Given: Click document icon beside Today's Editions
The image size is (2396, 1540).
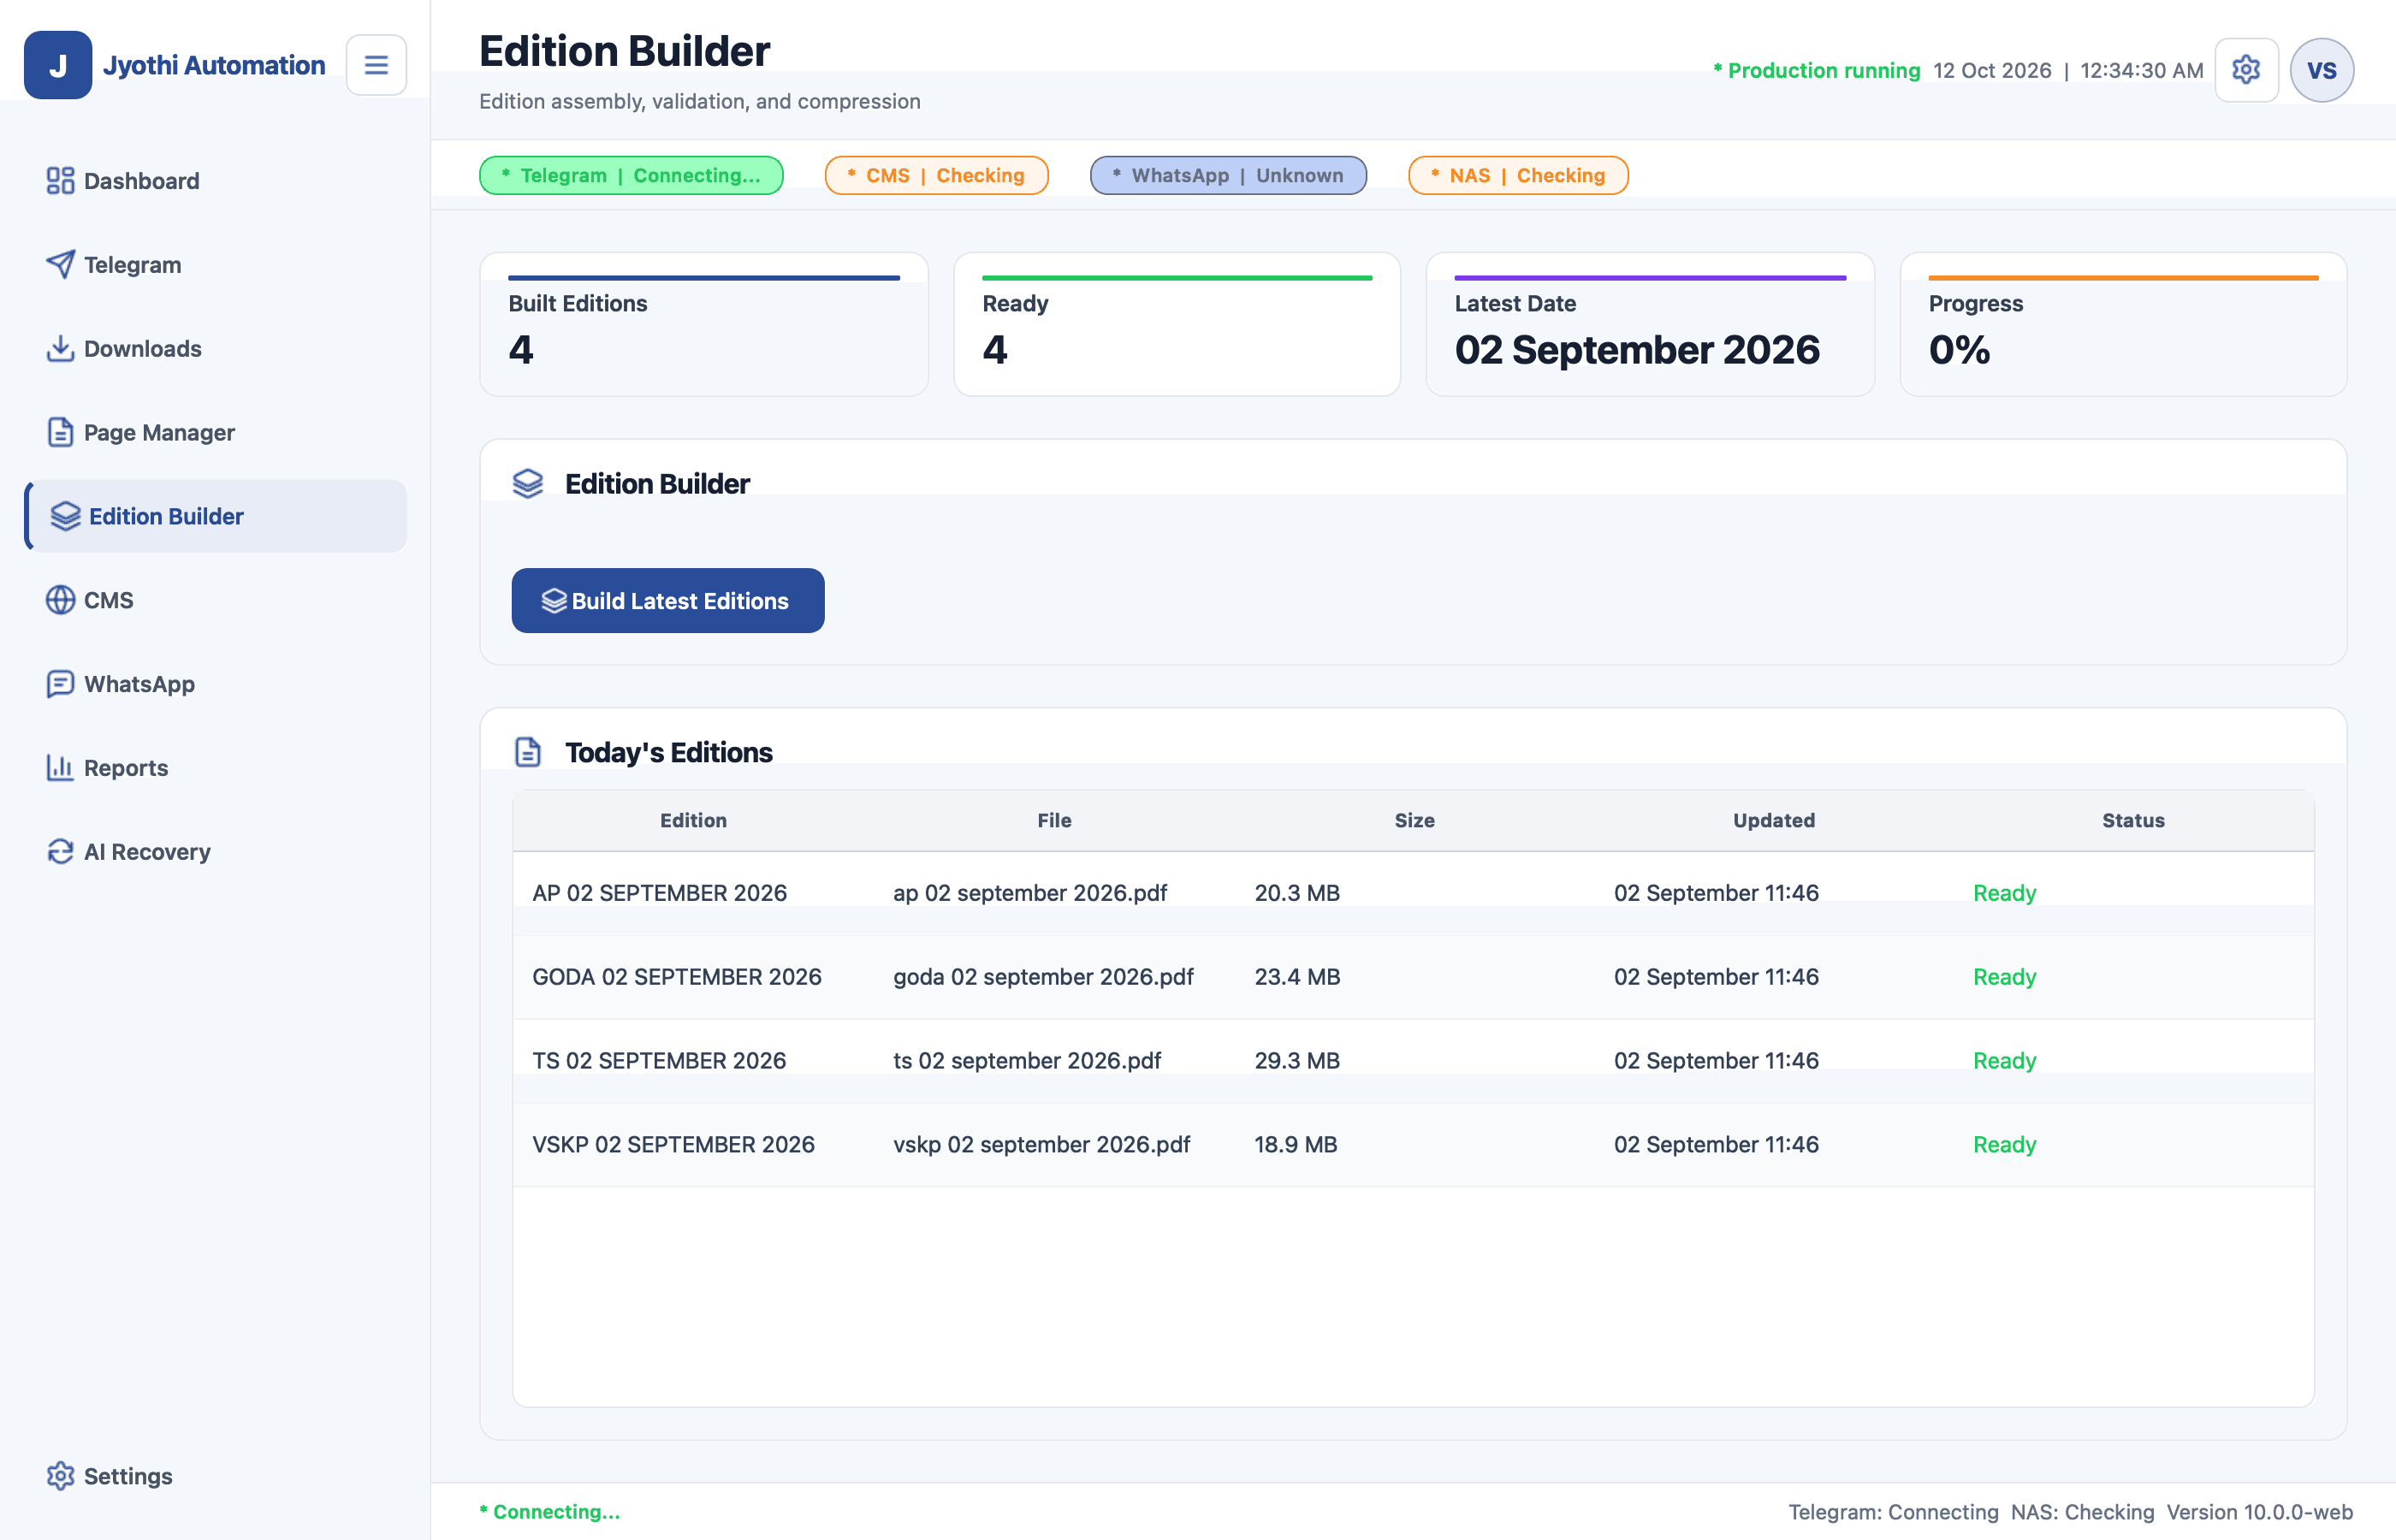Looking at the screenshot, I should pyautogui.click(x=528, y=752).
